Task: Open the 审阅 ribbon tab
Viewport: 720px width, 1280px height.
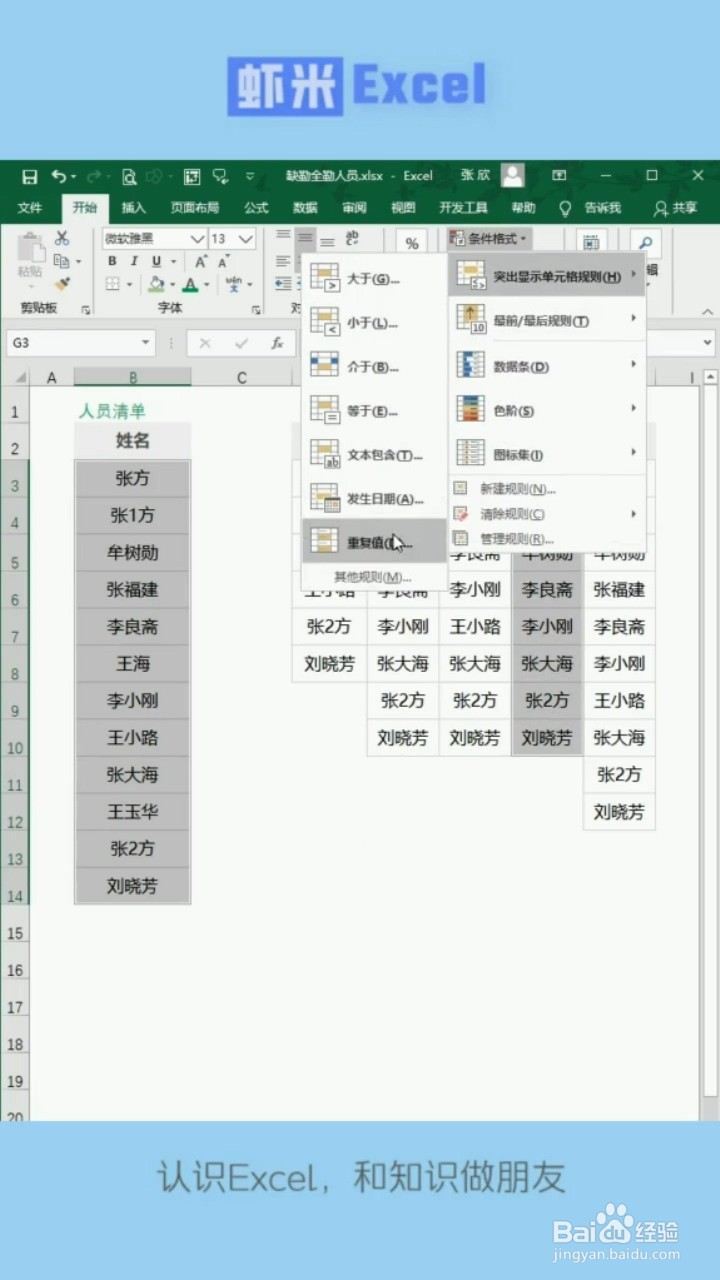Action: coord(354,208)
